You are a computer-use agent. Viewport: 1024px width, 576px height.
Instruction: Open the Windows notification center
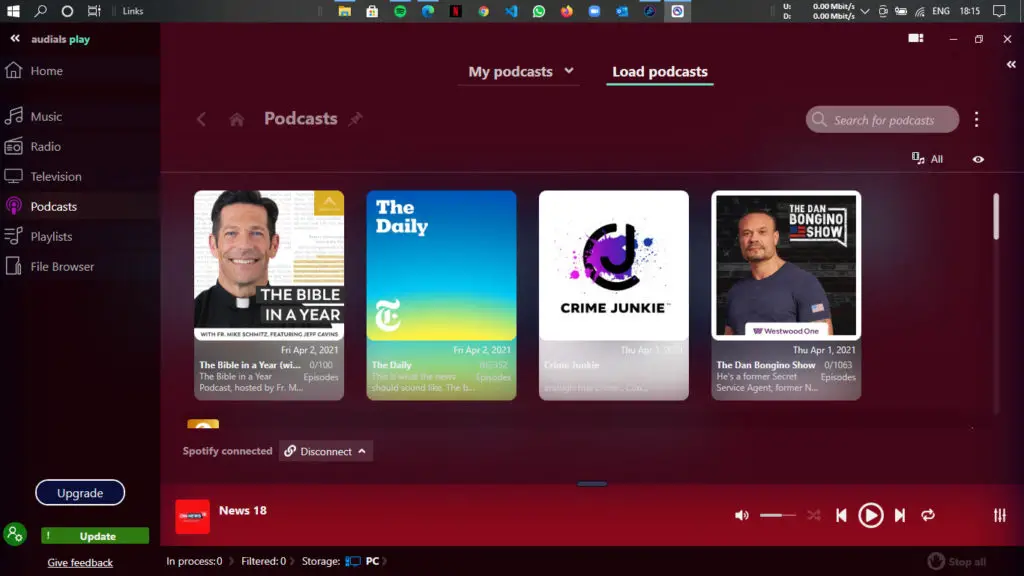tap(999, 11)
